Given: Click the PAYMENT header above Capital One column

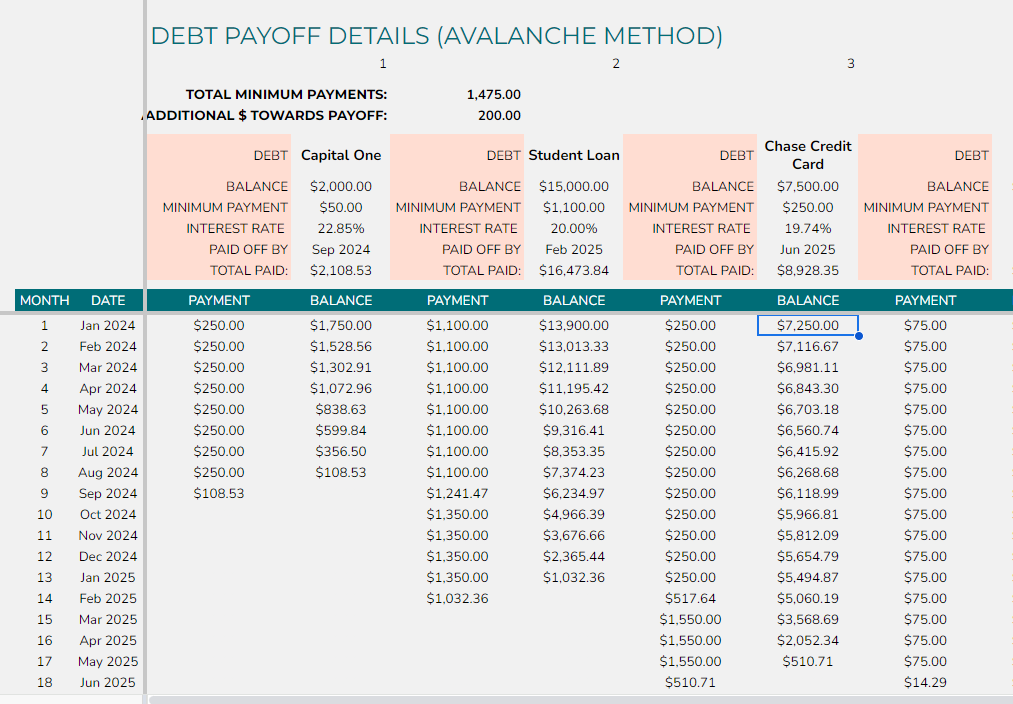Looking at the screenshot, I should pyautogui.click(x=218, y=299).
